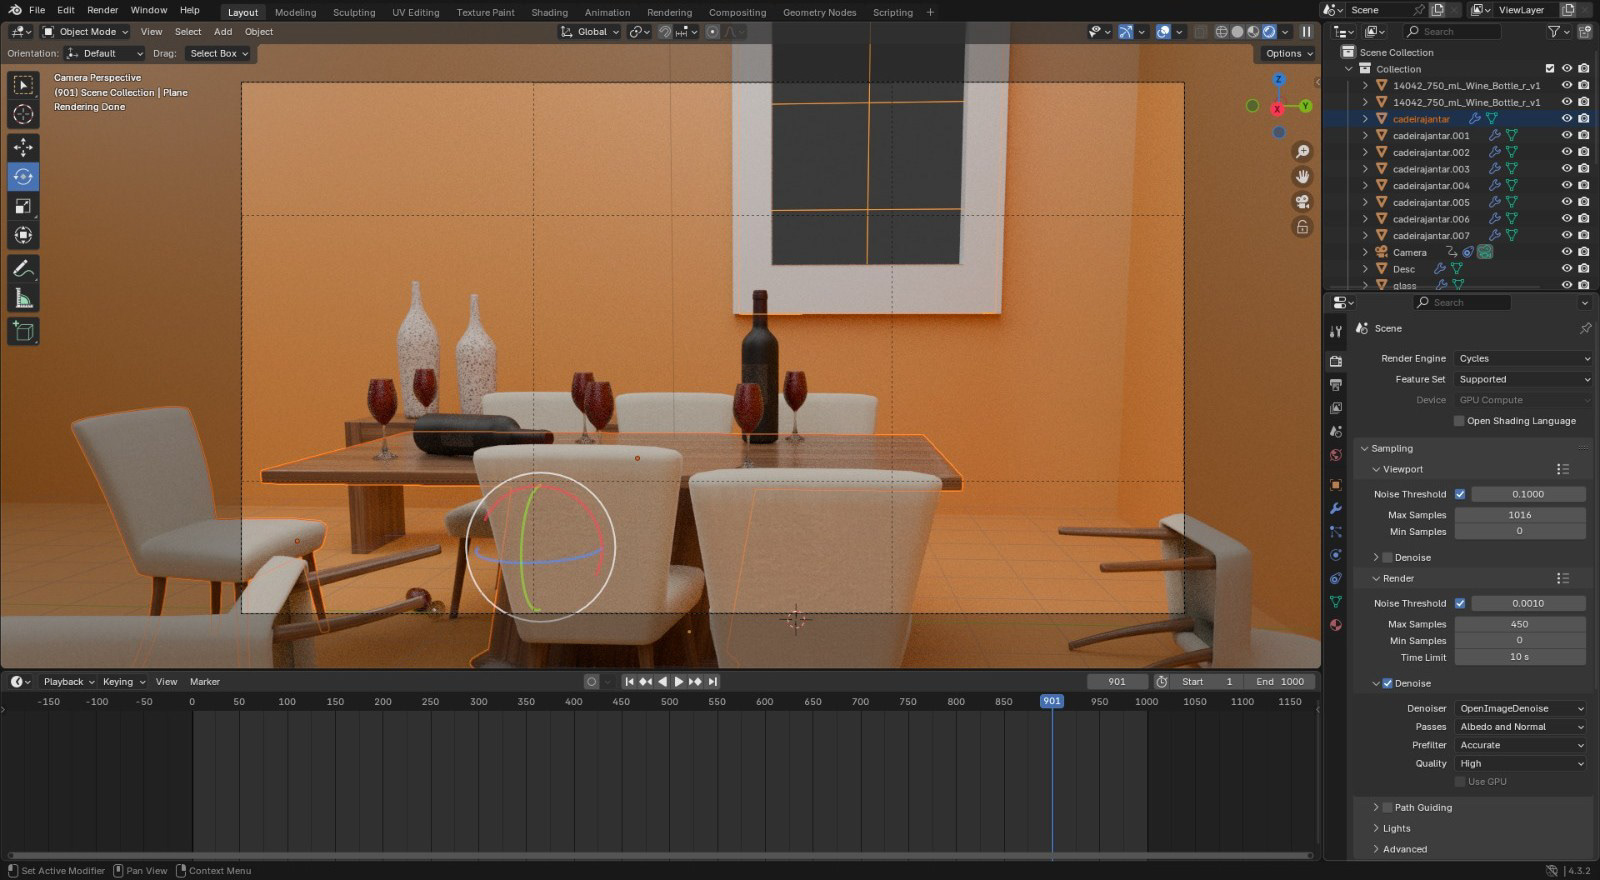
Task: Disable the Render Denoise checkbox
Action: (x=1387, y=684)
